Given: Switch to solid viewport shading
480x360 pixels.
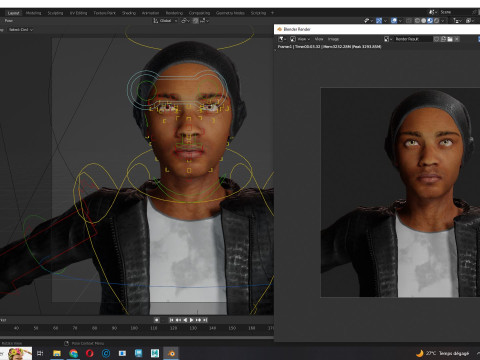Looking at the screenshot, I should coord(424,21).
